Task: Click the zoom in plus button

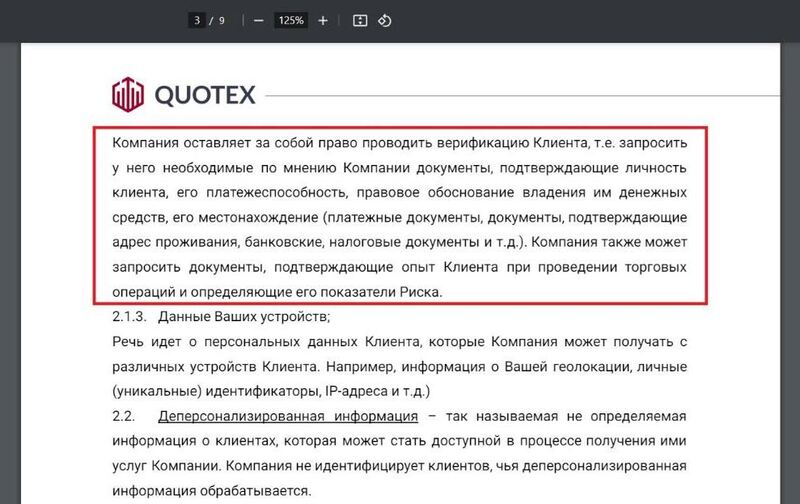Action: pyautogui.click(x=322, y=21)
